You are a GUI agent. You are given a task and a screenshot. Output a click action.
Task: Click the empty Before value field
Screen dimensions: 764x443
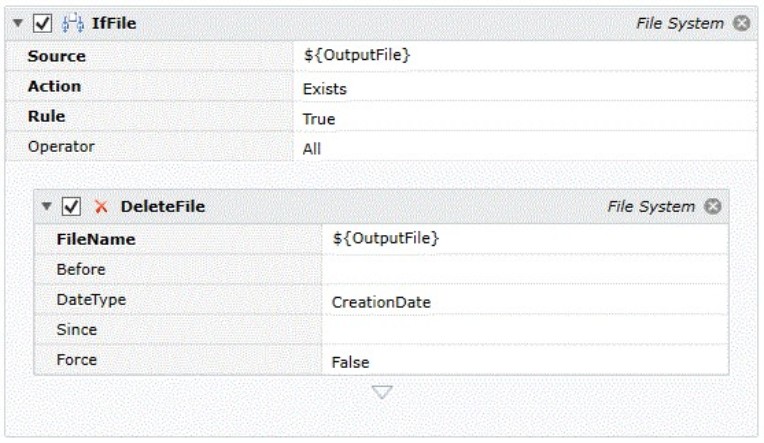coord(525,269)
